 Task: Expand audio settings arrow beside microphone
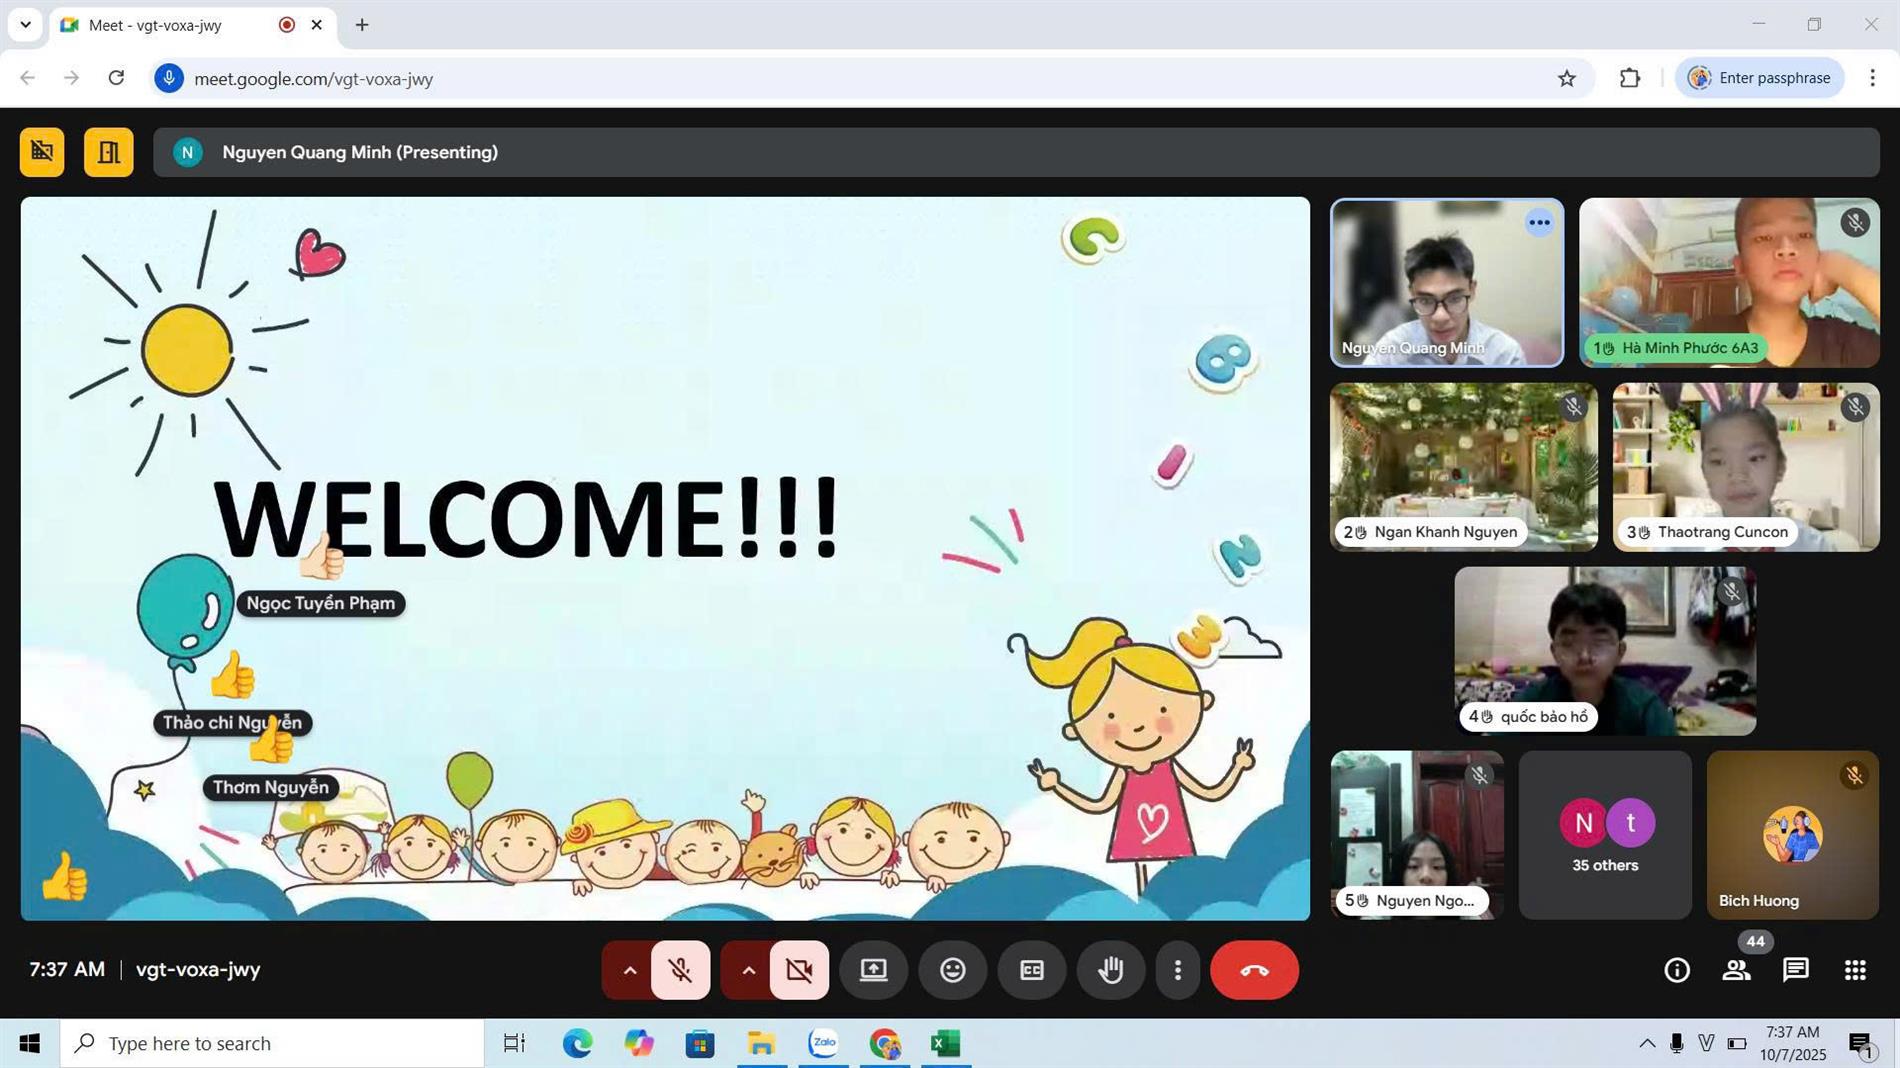point(629,970)
